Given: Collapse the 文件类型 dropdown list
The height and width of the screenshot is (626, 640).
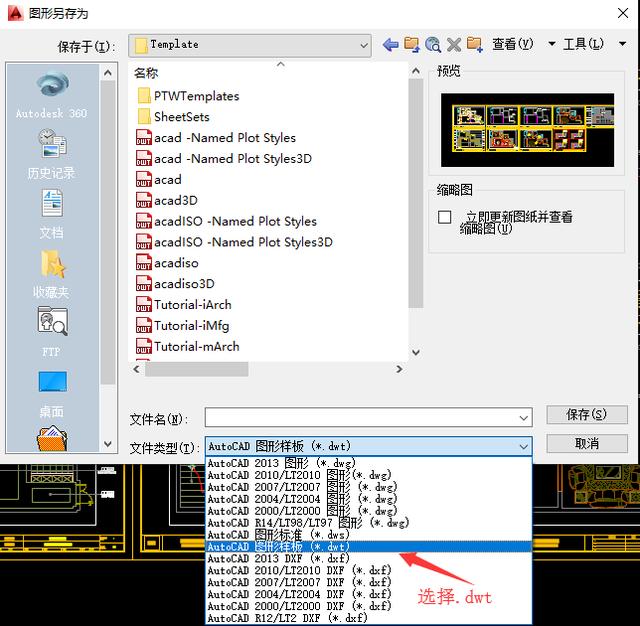Looking at the screenshot, I should point(523,447).
